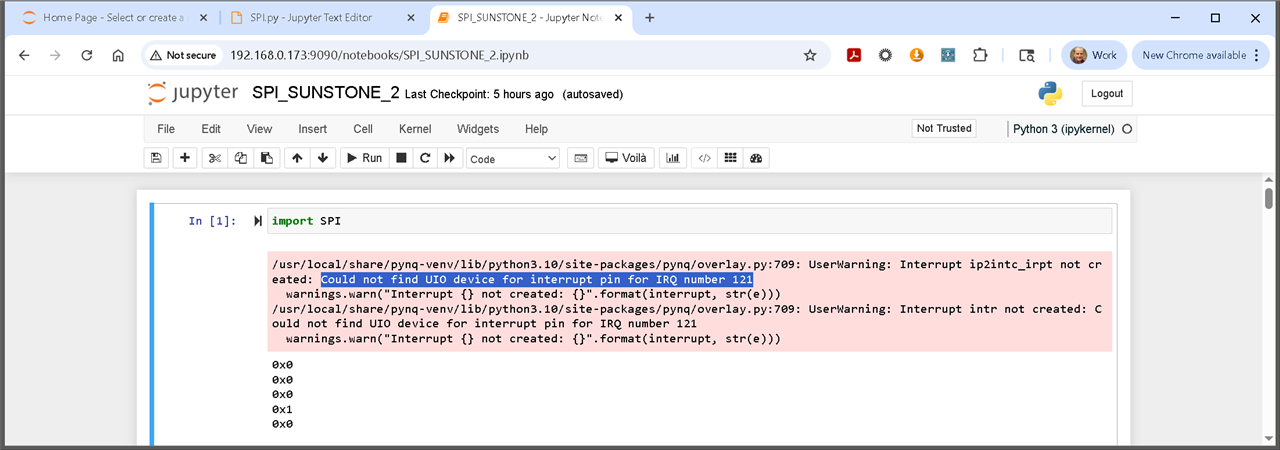Open Adobe Acrobat extension icon
The height and width of the screenshot is (450, 1280).
pyautogui.click(x=855, y=56)
